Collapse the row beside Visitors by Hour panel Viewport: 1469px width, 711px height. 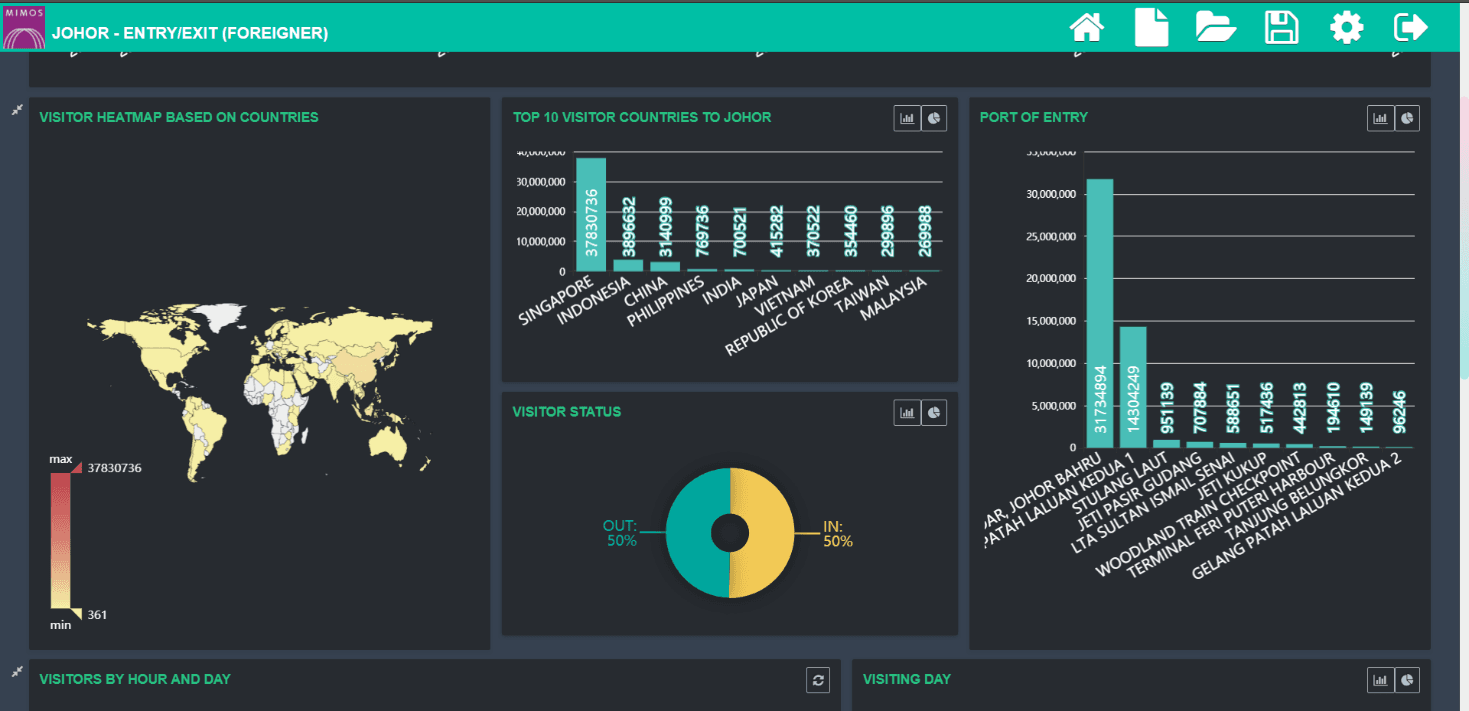pos(16,672)
